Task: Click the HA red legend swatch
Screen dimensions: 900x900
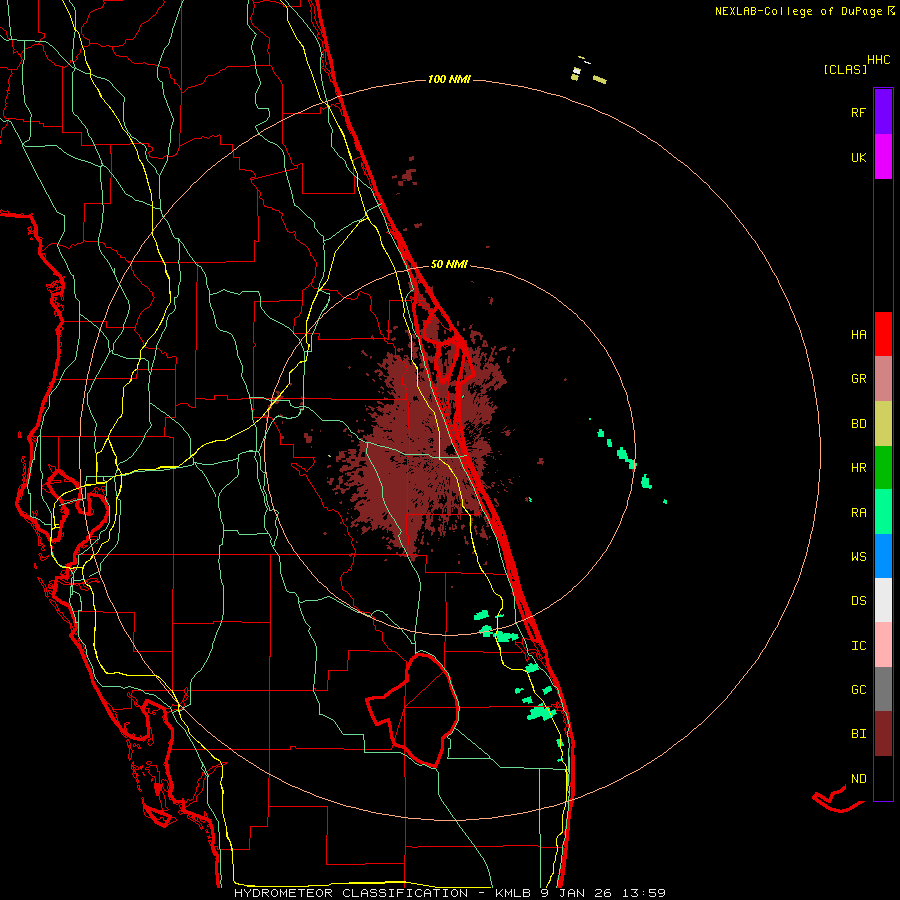Action: [883, 334]
